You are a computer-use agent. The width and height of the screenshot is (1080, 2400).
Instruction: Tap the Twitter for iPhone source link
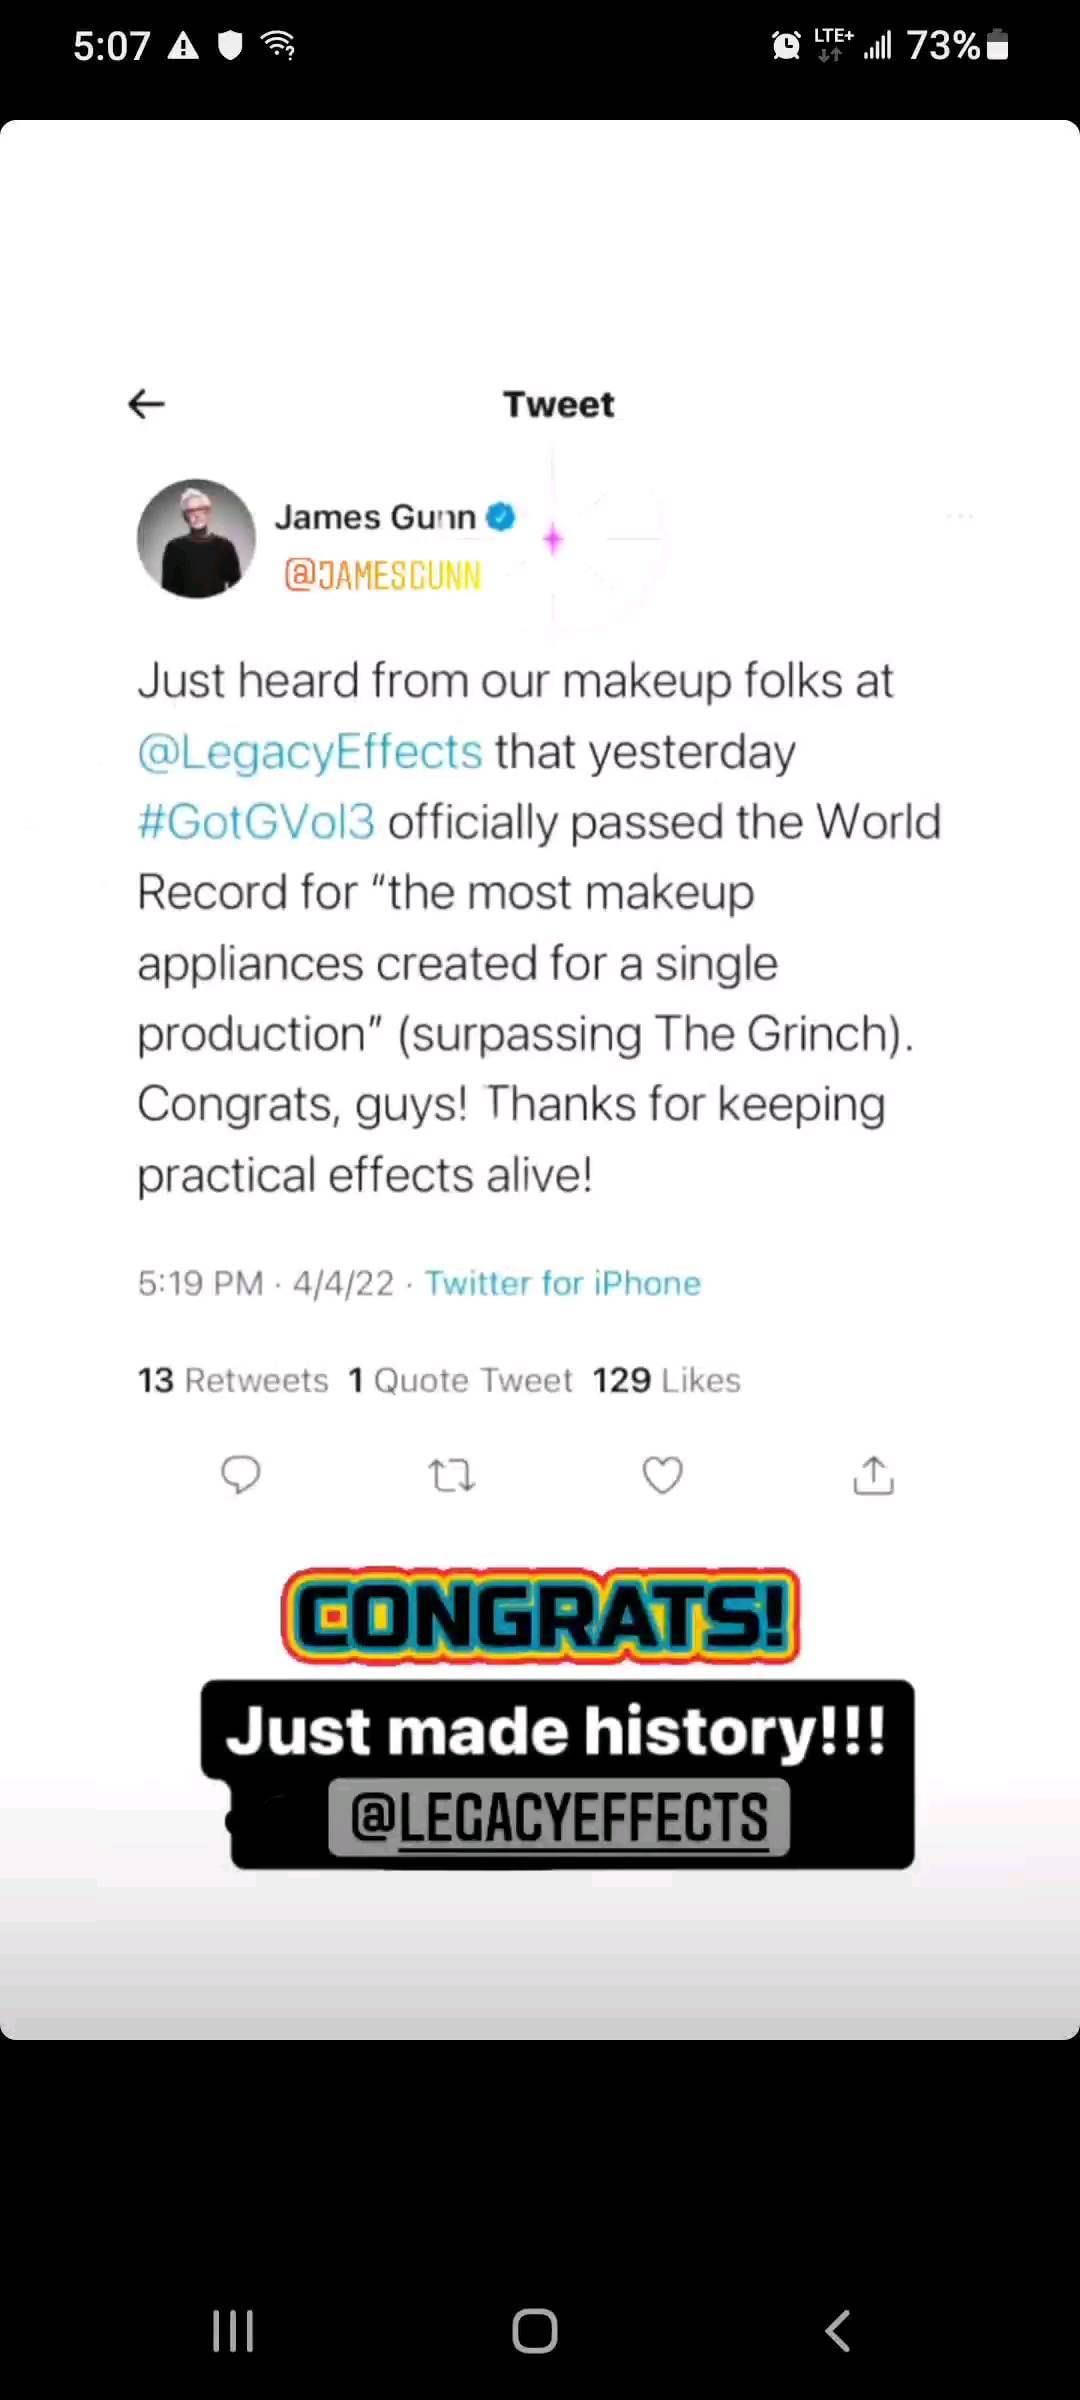point(563,1283)
